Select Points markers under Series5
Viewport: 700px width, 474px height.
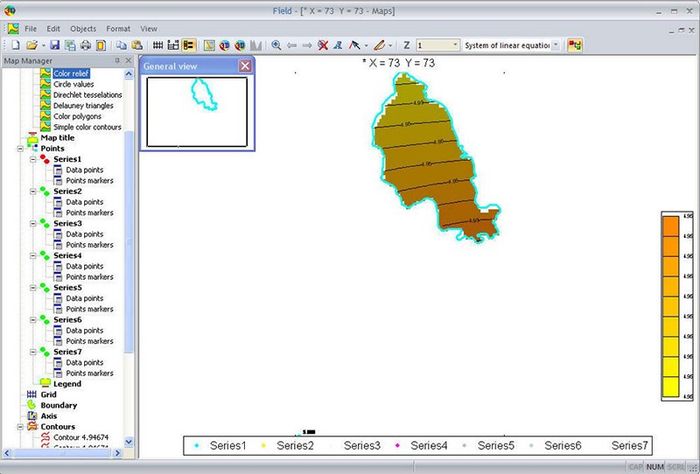pyautogui.click(x=89, y=309)
